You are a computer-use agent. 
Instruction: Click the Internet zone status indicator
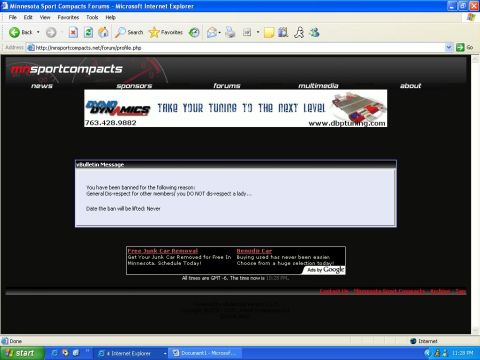click(424, 341)
